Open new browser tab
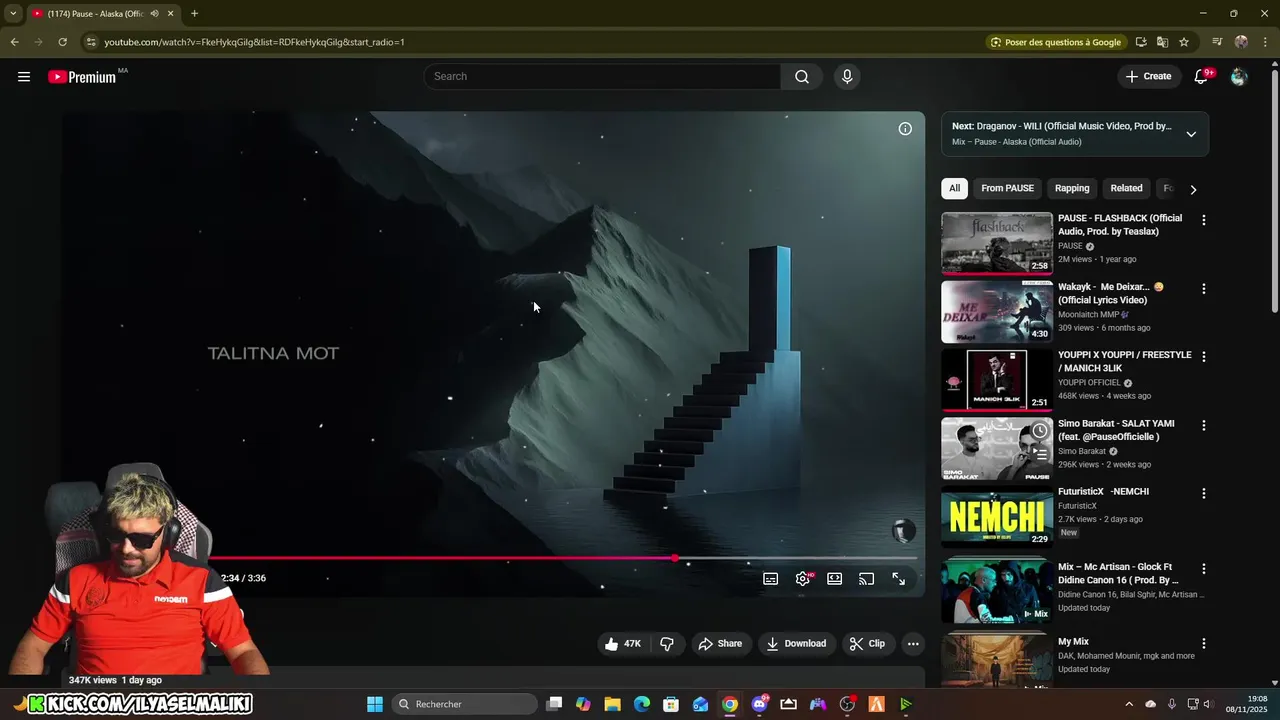This screenshot has width=1280, height=720. tap(194, 14)
